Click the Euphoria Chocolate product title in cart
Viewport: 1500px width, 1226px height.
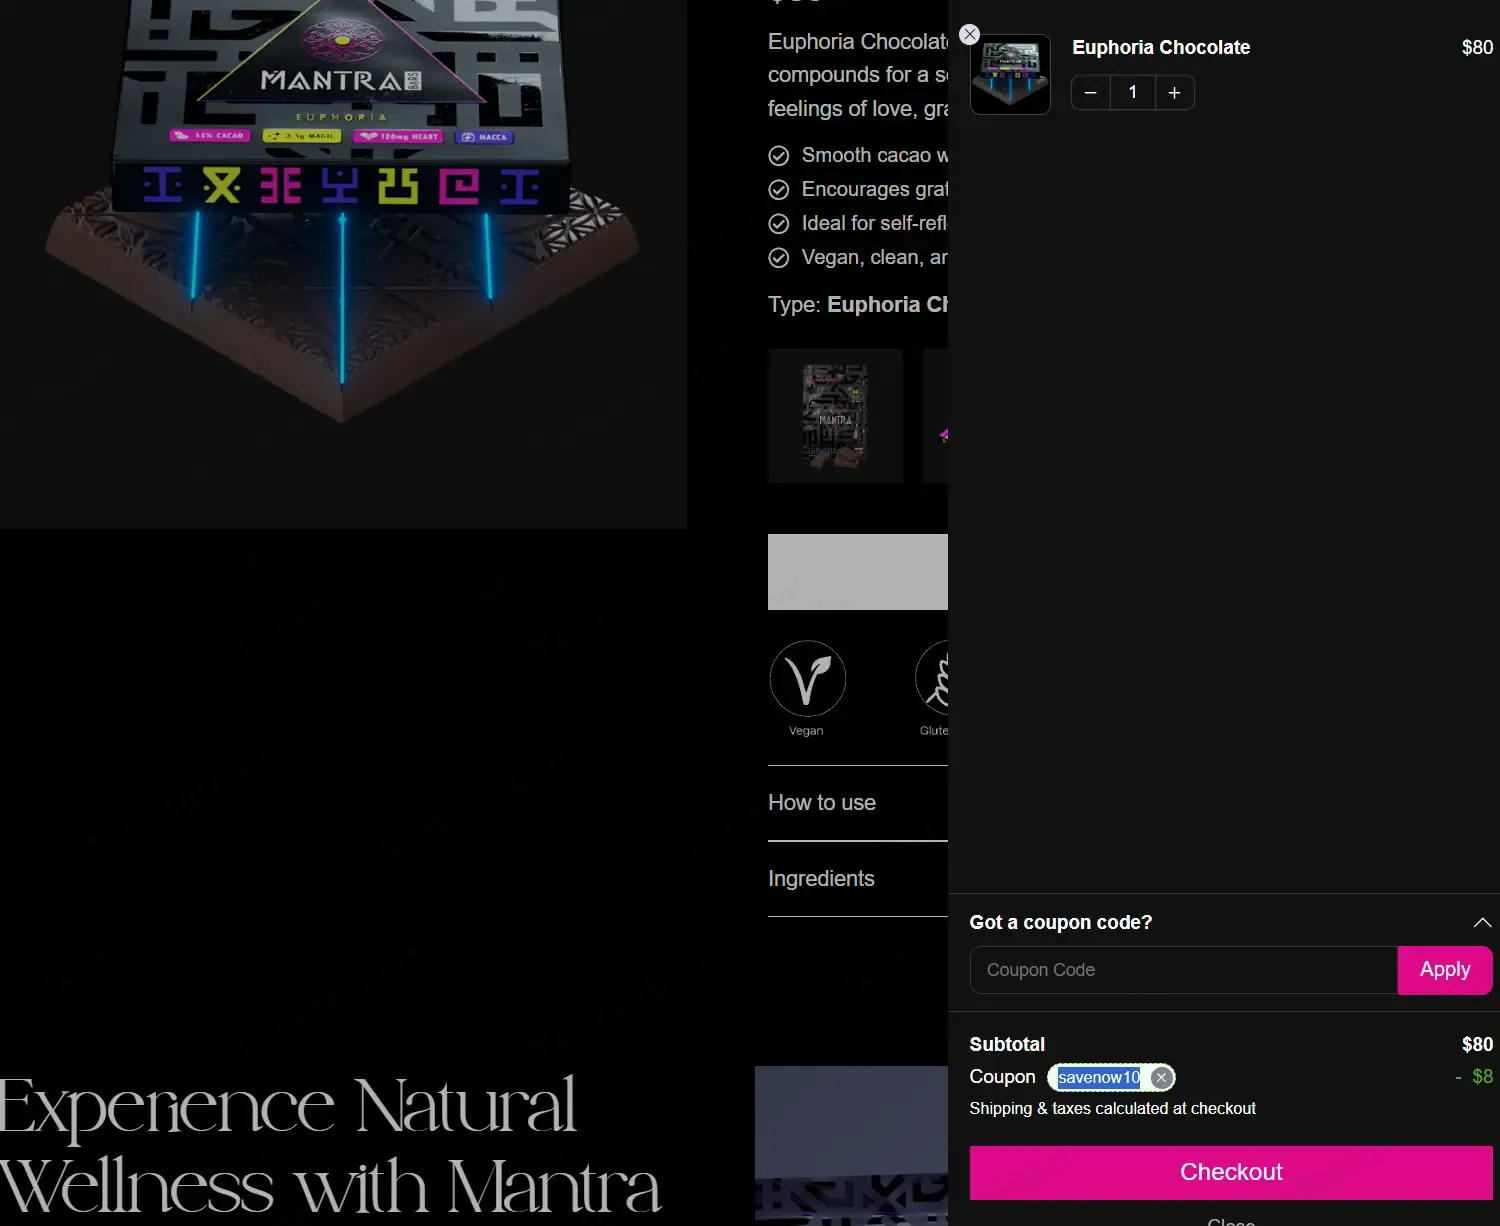click(1161, 47)
